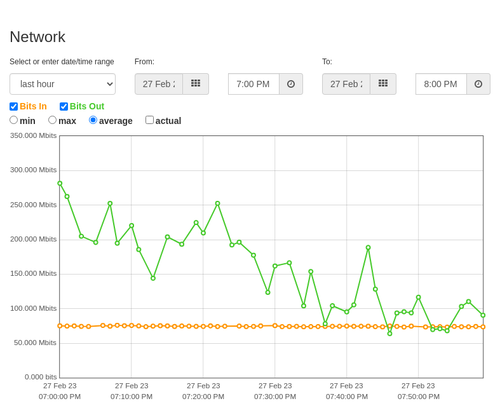Enable the actual checkbox

[x=149, y=120]
